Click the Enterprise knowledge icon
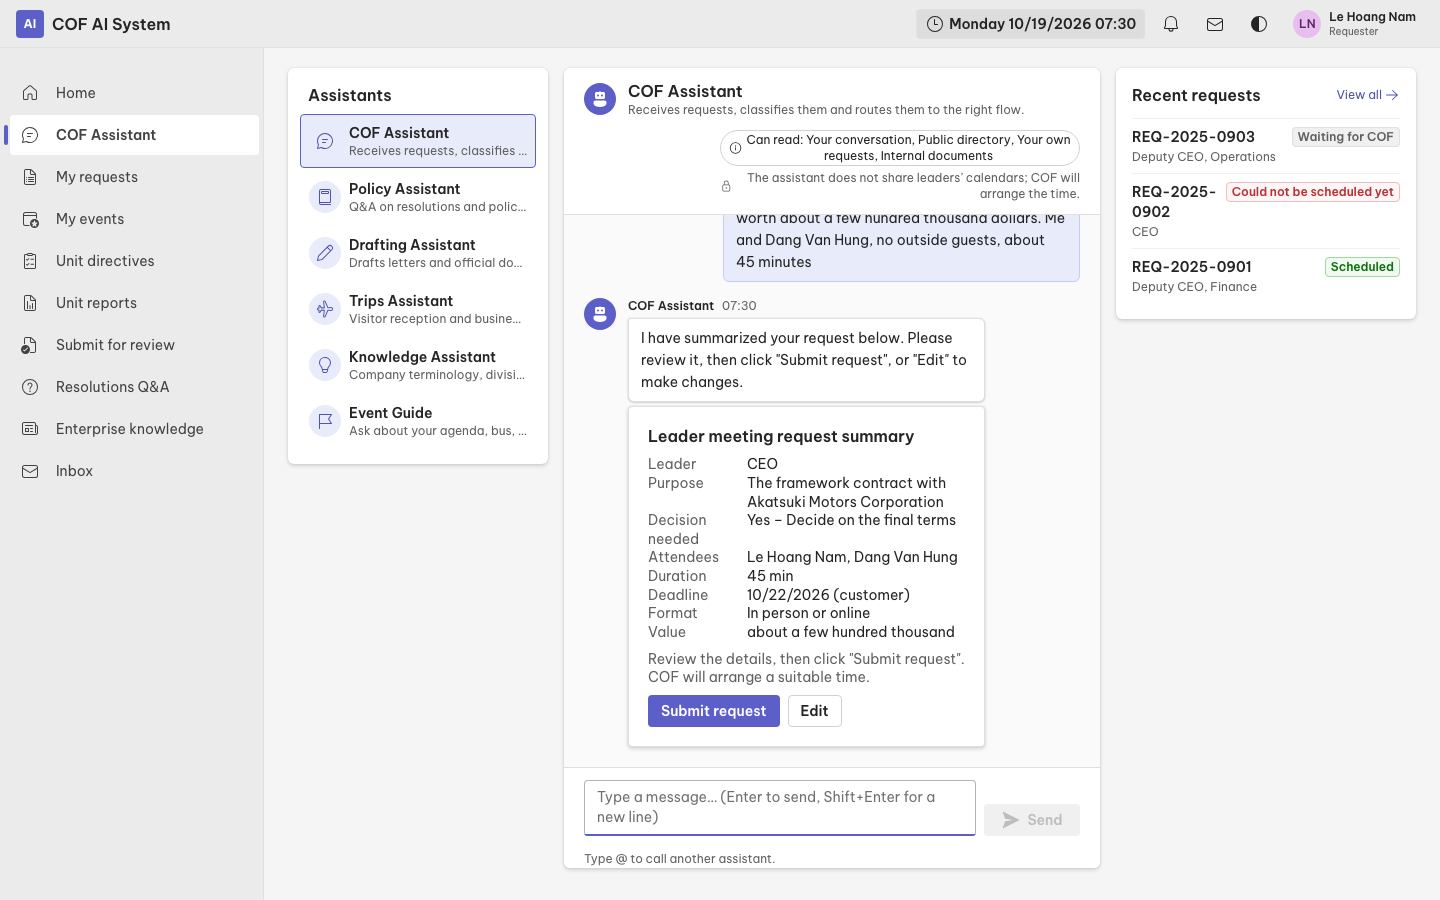 point(30,429)
